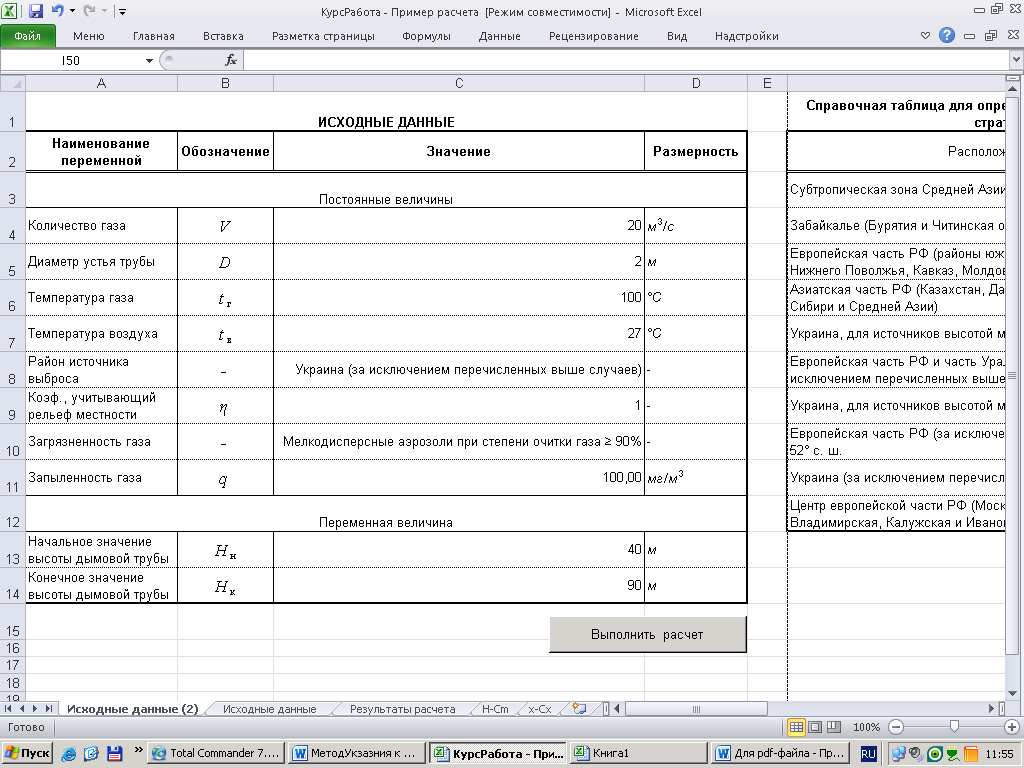Customize the Quick Access Toolbar dropdown

122,12
